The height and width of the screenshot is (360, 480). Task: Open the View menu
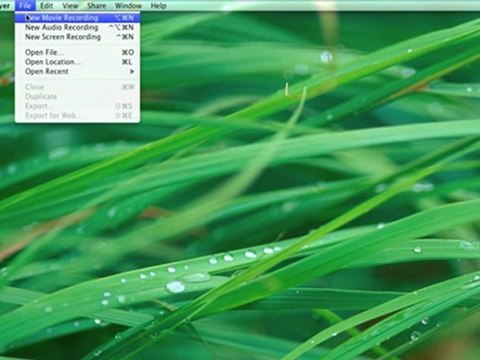pos(70,6)
